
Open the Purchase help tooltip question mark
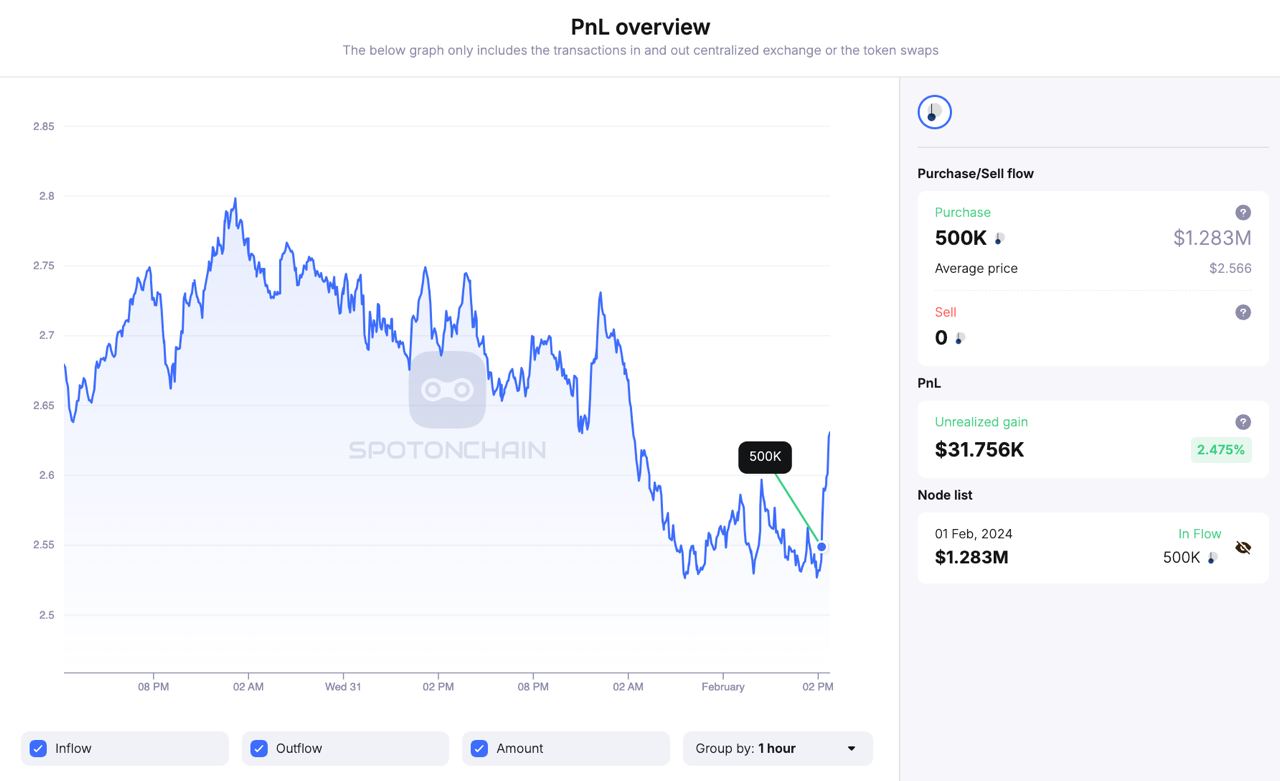coord(1242,212)
